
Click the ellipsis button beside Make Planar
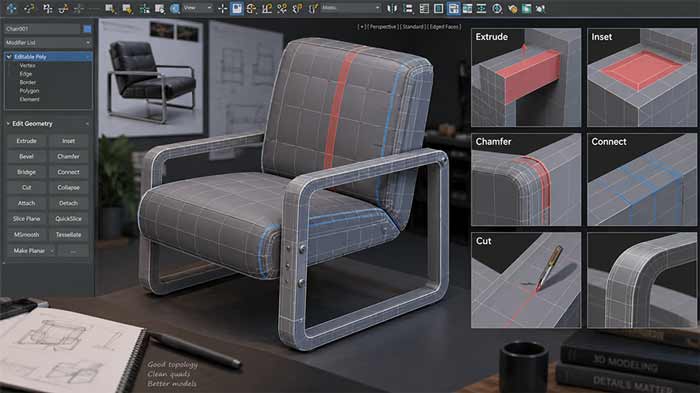point(73,251)
